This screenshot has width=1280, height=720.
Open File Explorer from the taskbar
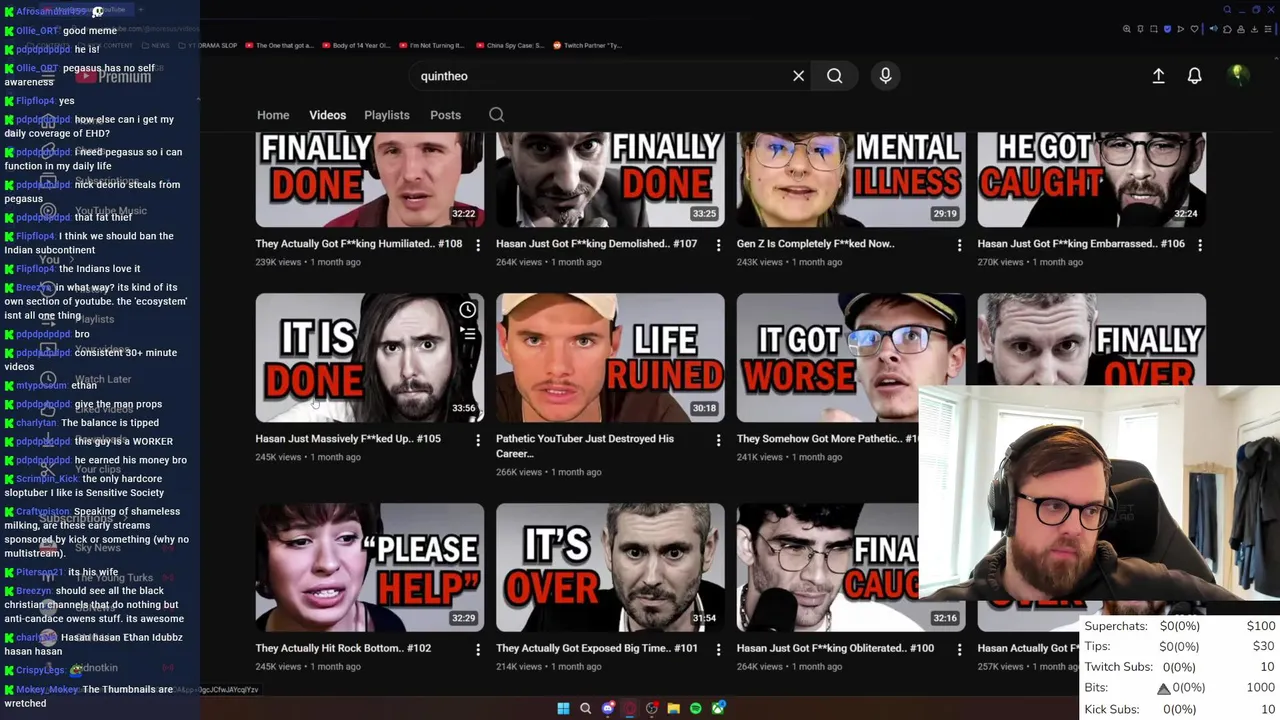point(673,708)
